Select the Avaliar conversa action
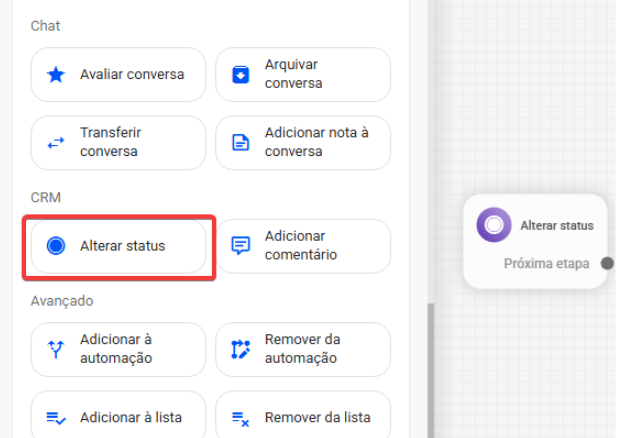Screen dimensions: 618x438 click(118, 75)
